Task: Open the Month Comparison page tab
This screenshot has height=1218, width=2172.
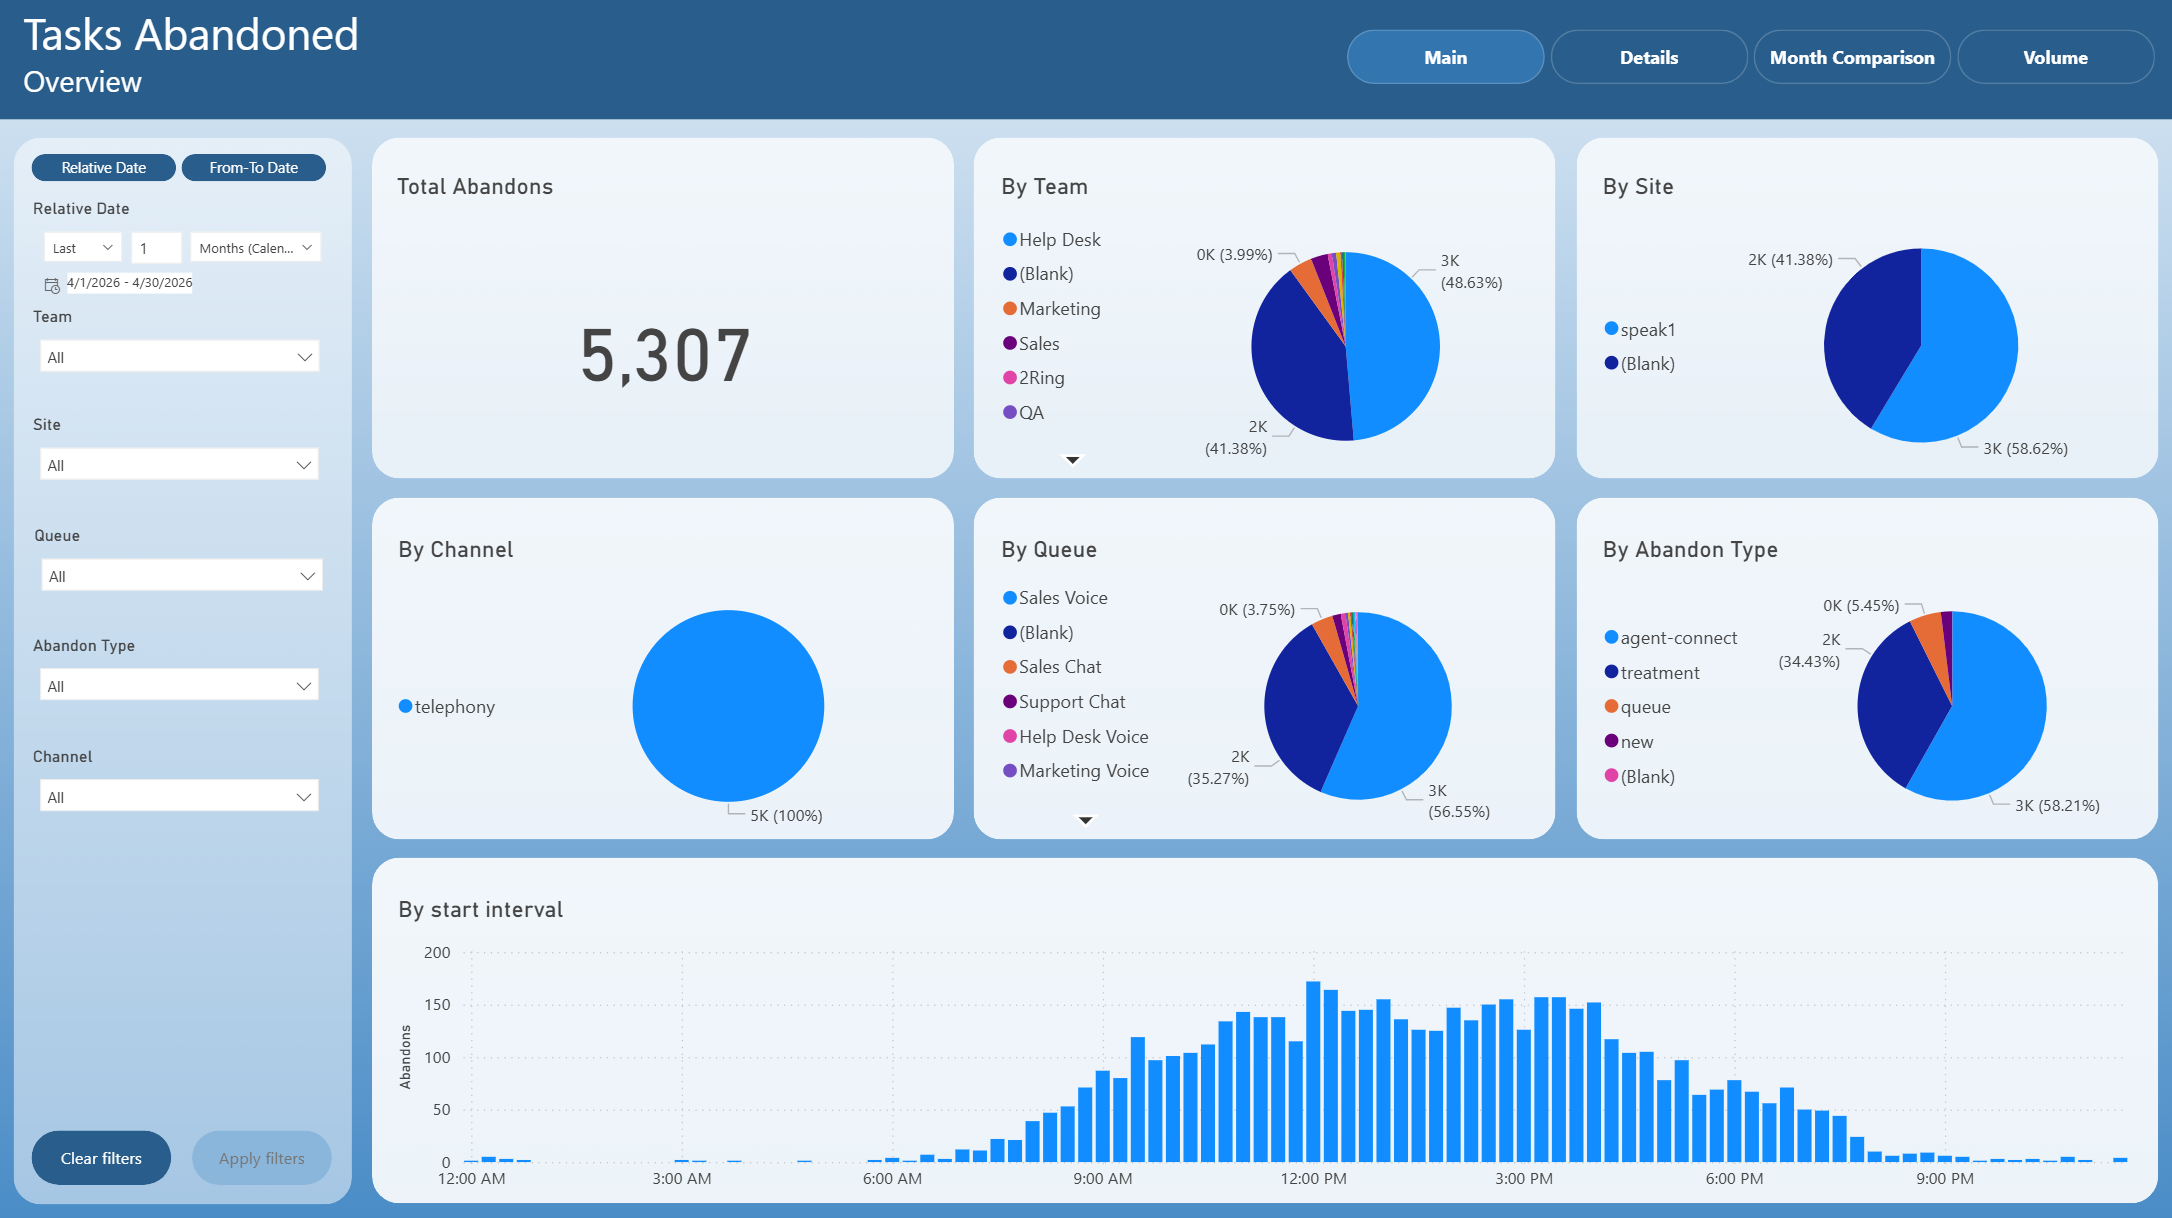Action: pyautogui.click(x=1852, y=57)
